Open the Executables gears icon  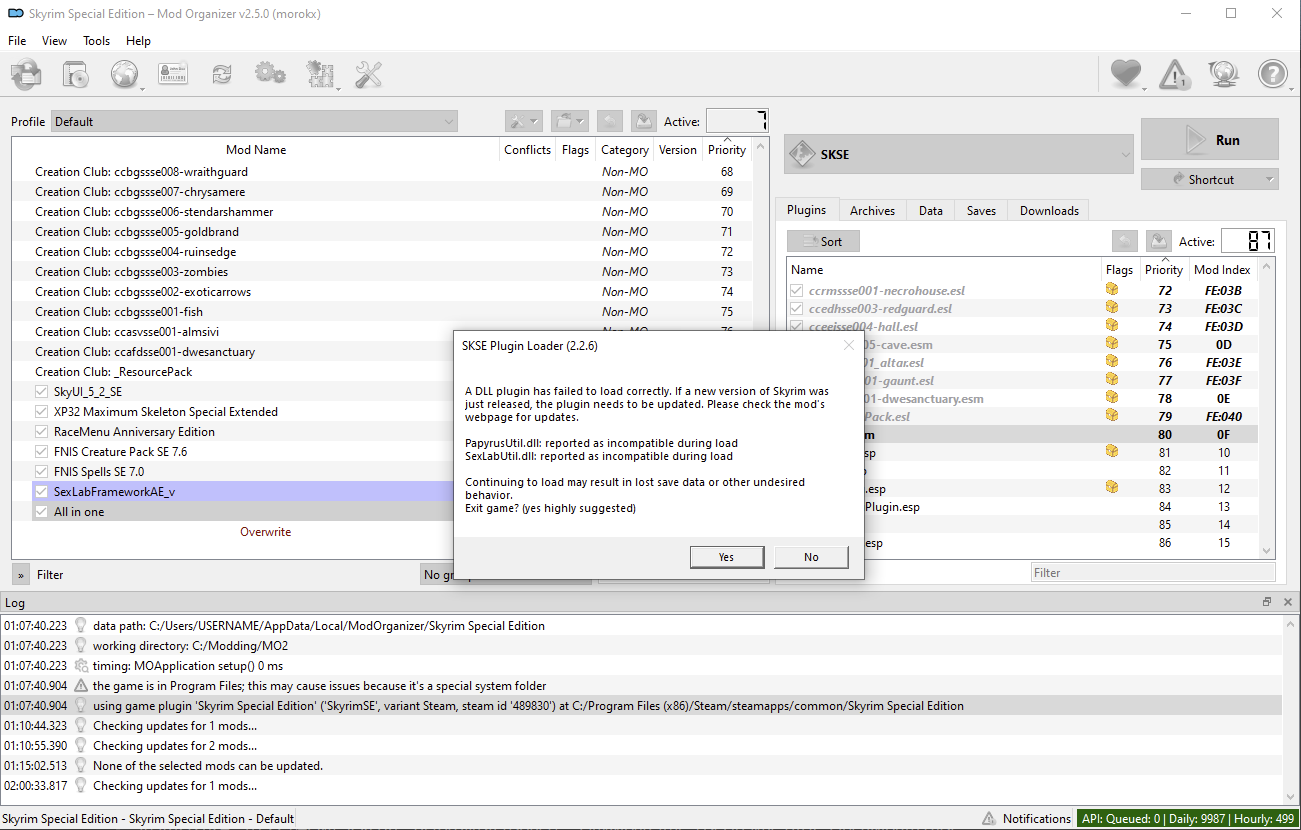click(270, 74)
